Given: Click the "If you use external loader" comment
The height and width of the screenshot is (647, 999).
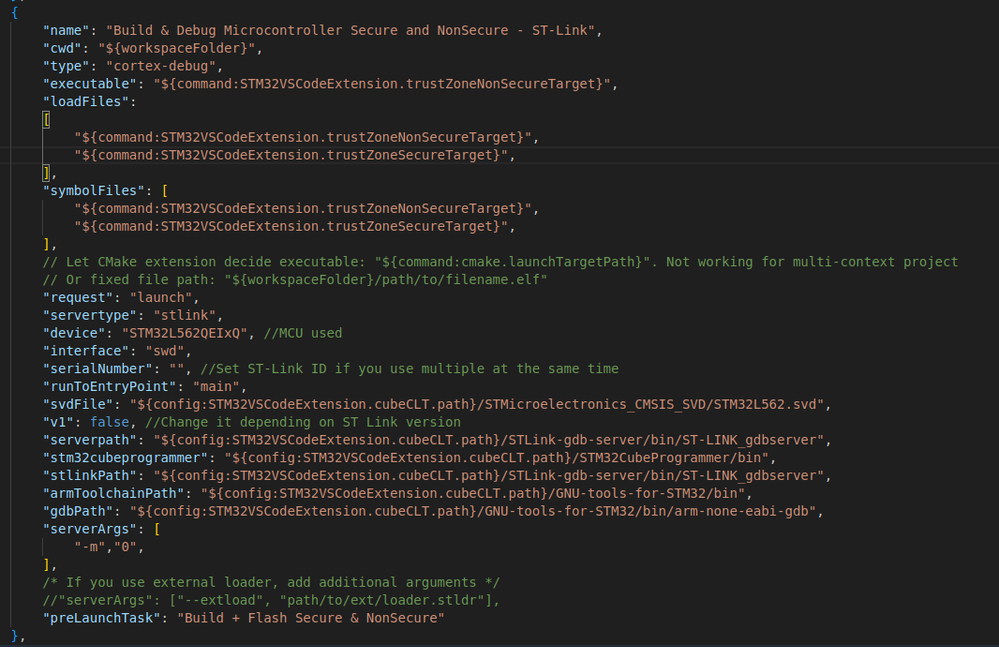Looking at the screenshot, I should tap(271, 583).
